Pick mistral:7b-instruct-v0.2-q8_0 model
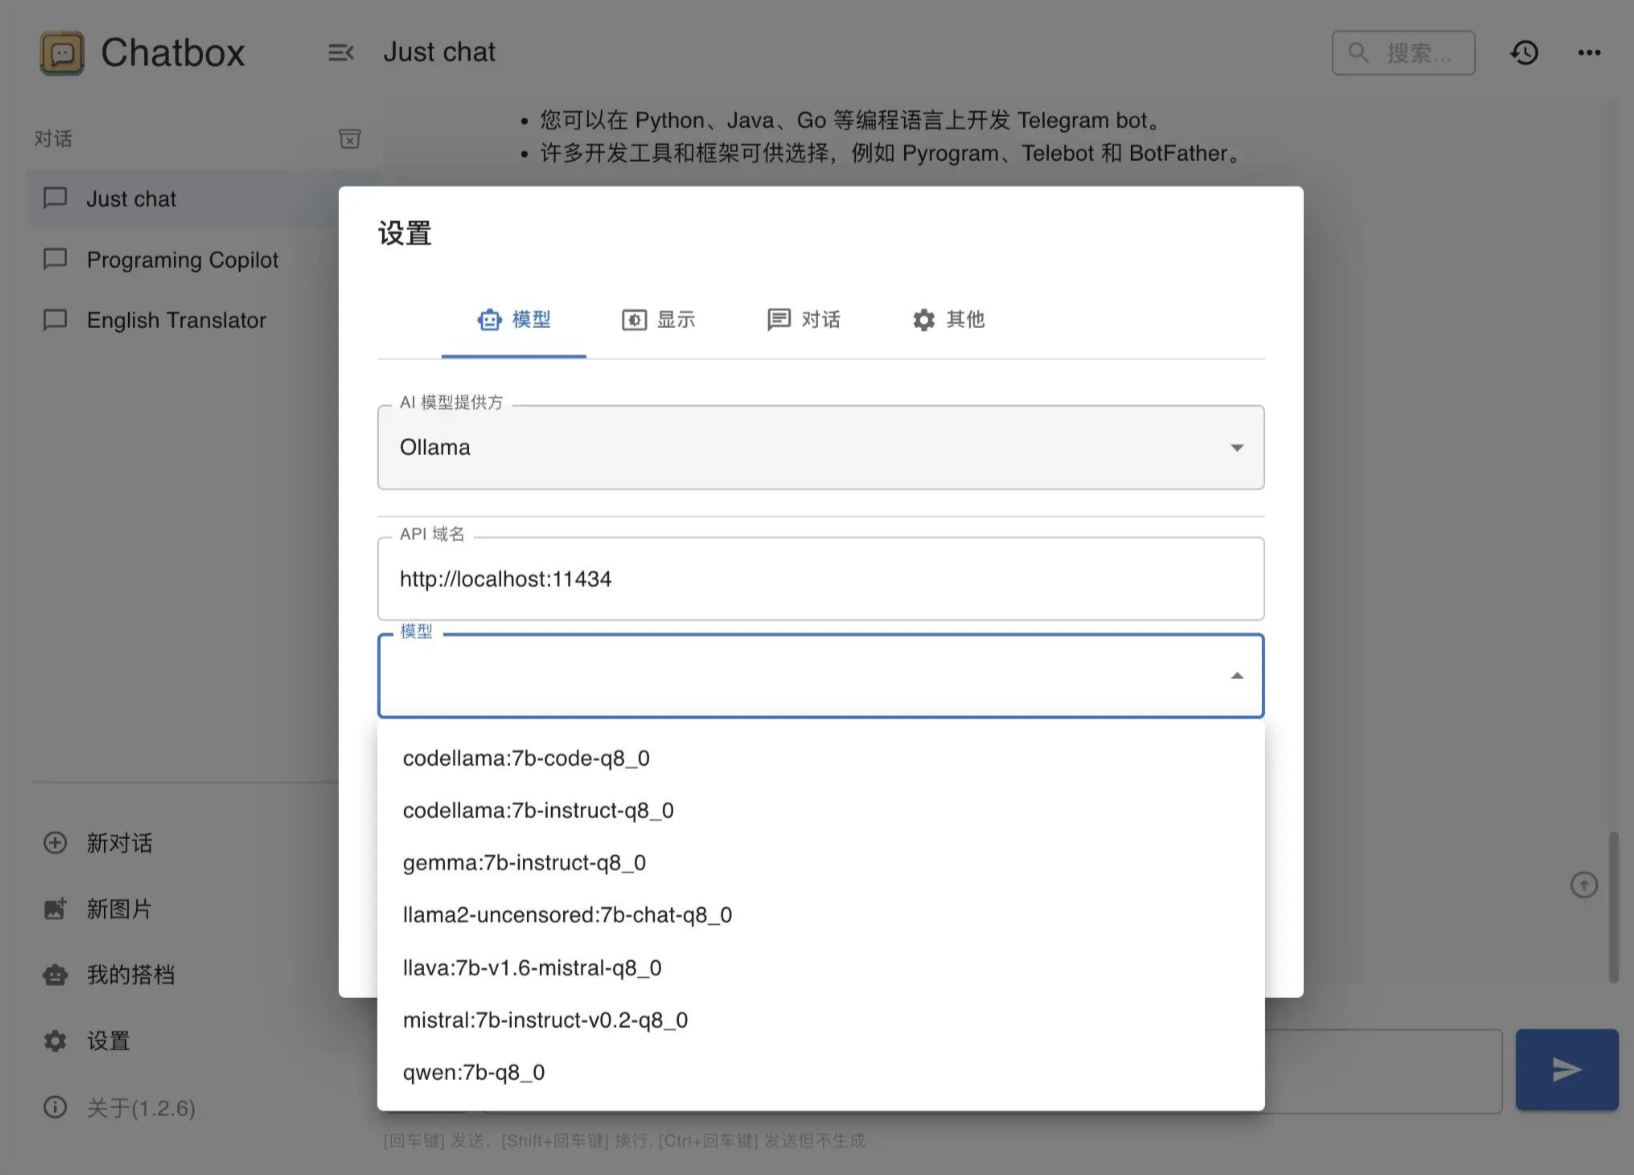Screen dimensions: 1634x1175 (x=821, y=1020)
